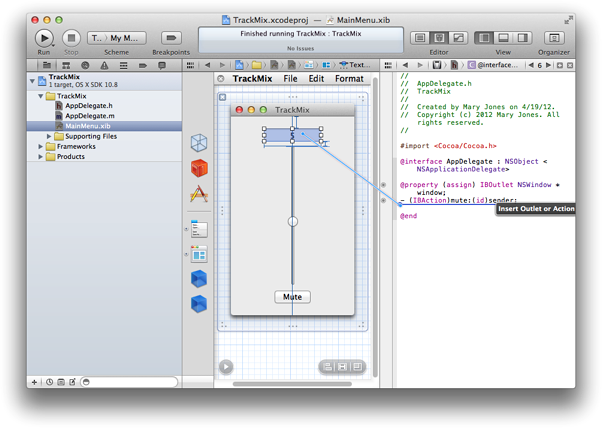
Task: Expand the Supporting Files group
Action: click(49, 136)
